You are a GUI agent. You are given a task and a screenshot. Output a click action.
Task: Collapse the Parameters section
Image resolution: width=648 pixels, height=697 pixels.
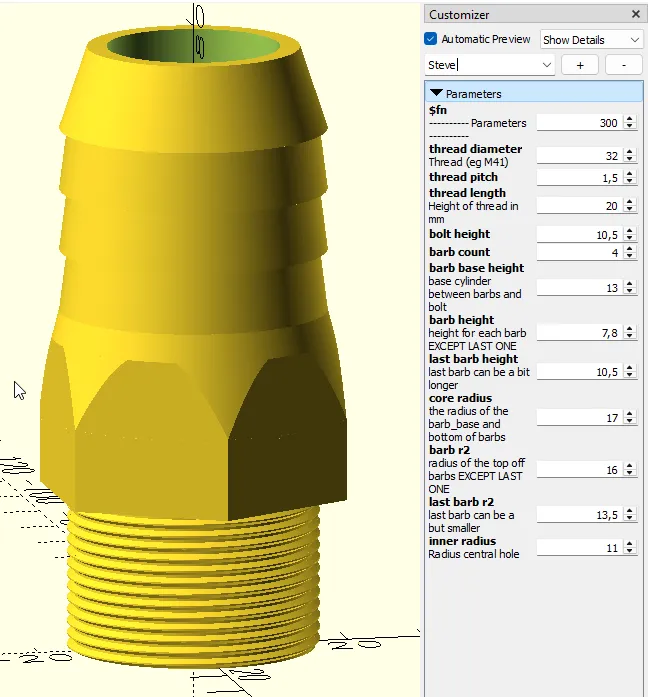(x=436, y=93)
